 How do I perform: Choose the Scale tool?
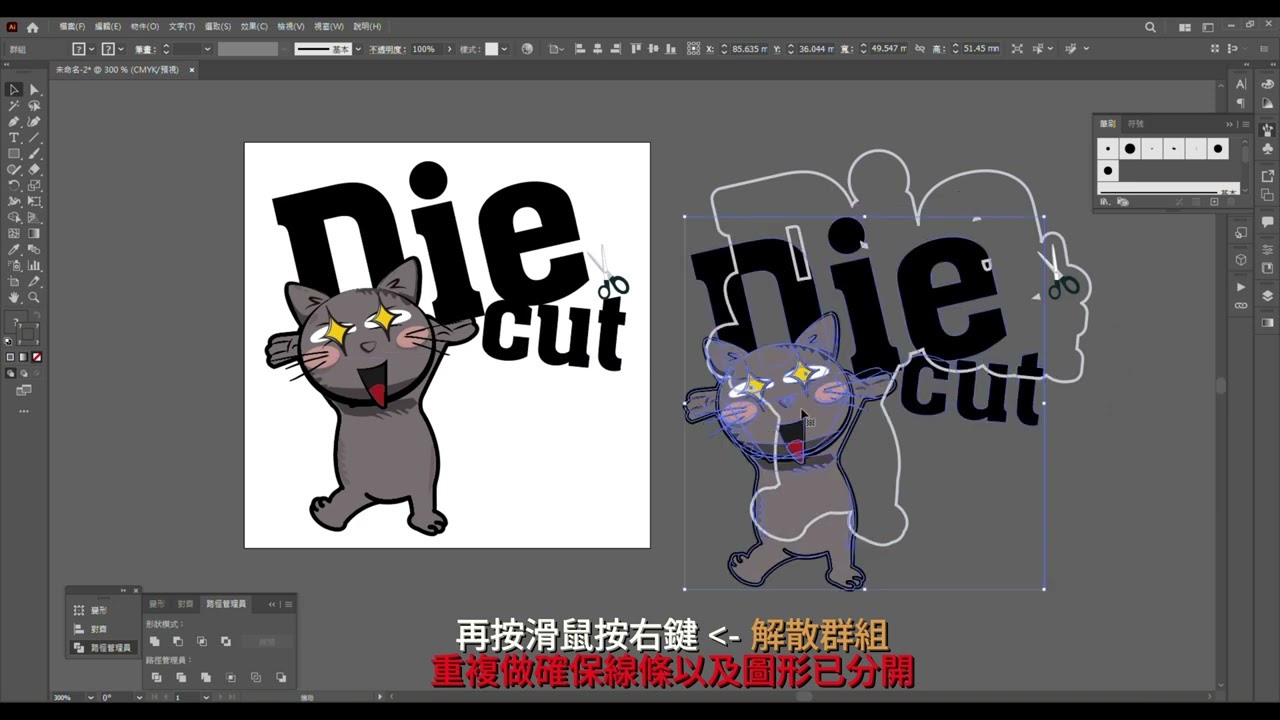[x=34, y=185]
